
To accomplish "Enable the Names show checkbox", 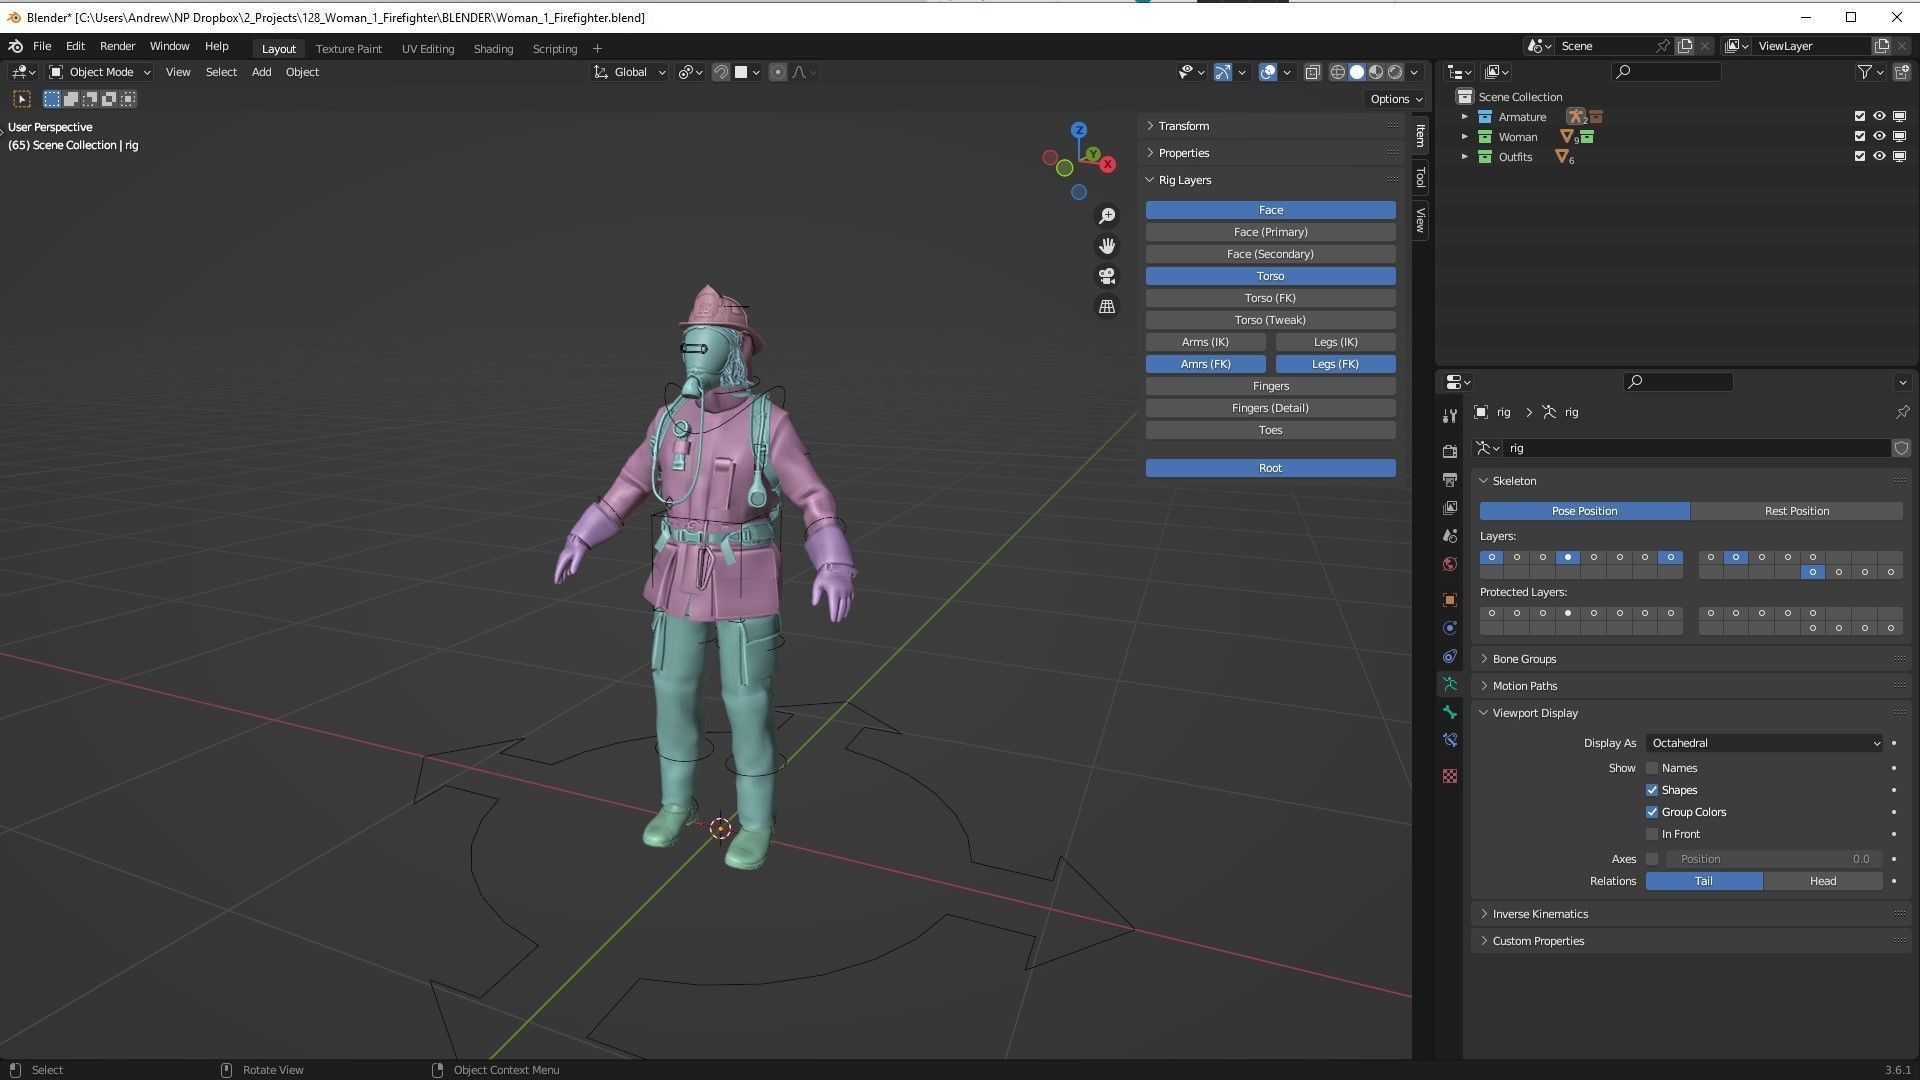I will pyautogui.click(x=1652, y=768).
